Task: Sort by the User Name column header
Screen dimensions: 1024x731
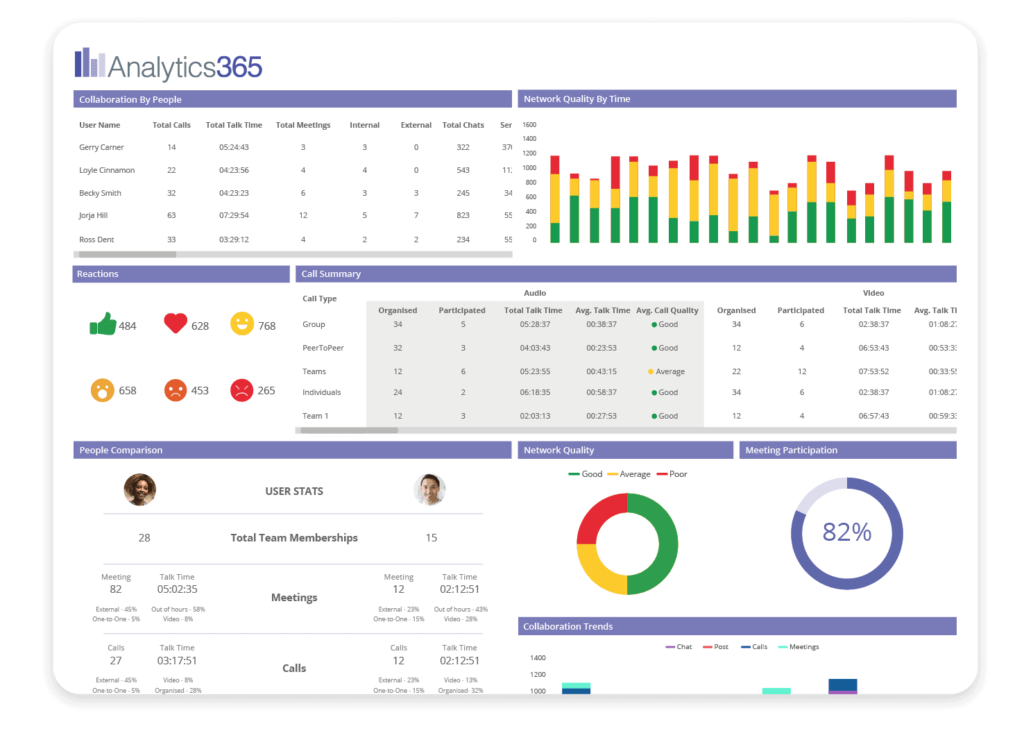Action: (x=100, y=125)
